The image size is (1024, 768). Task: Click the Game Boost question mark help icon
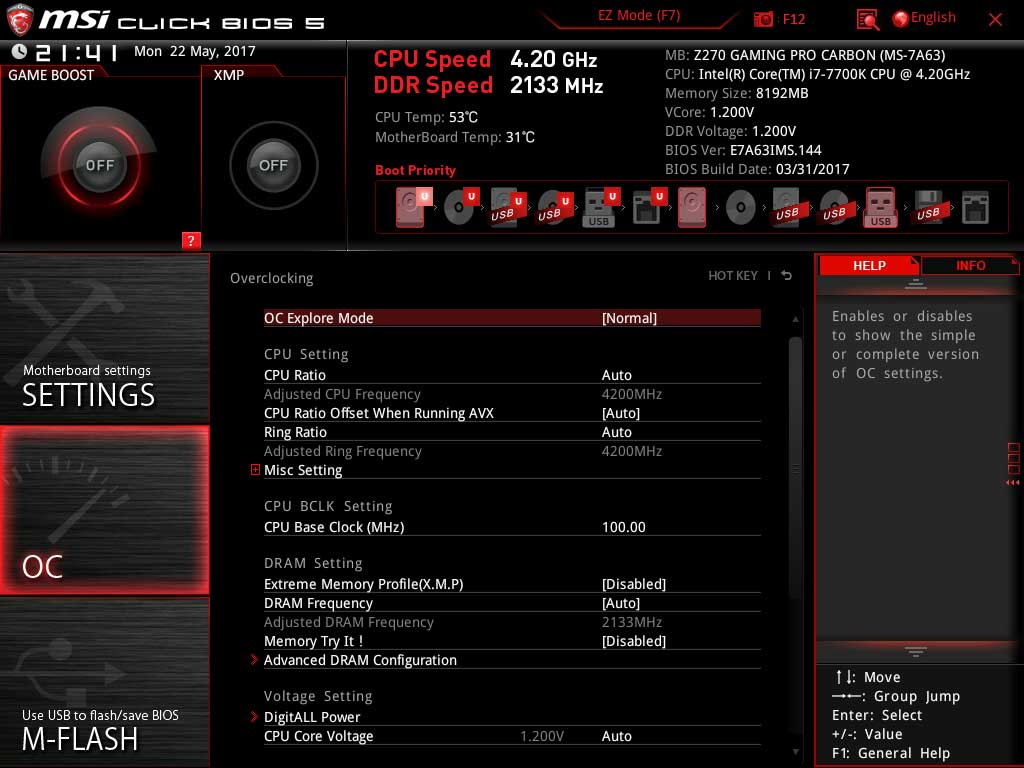191,240
